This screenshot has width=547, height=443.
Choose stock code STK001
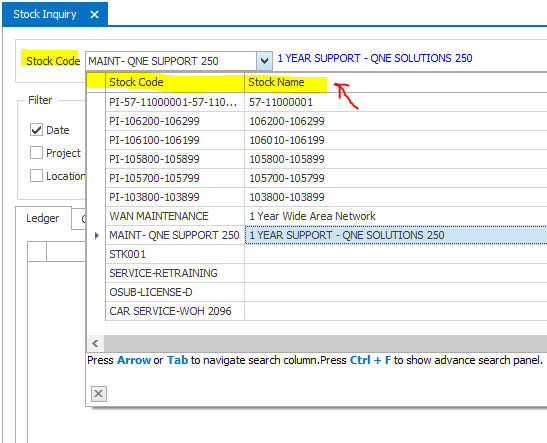point(175,254)
